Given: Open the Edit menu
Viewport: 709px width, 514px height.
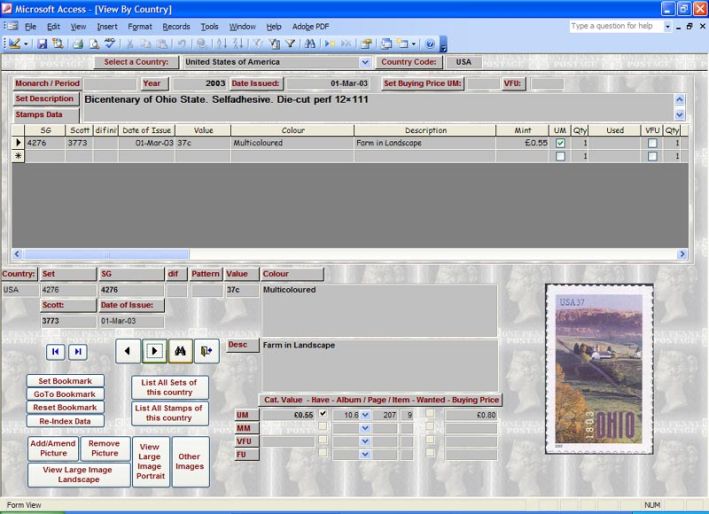Looking at the screenshot, I should coord(53,27).
